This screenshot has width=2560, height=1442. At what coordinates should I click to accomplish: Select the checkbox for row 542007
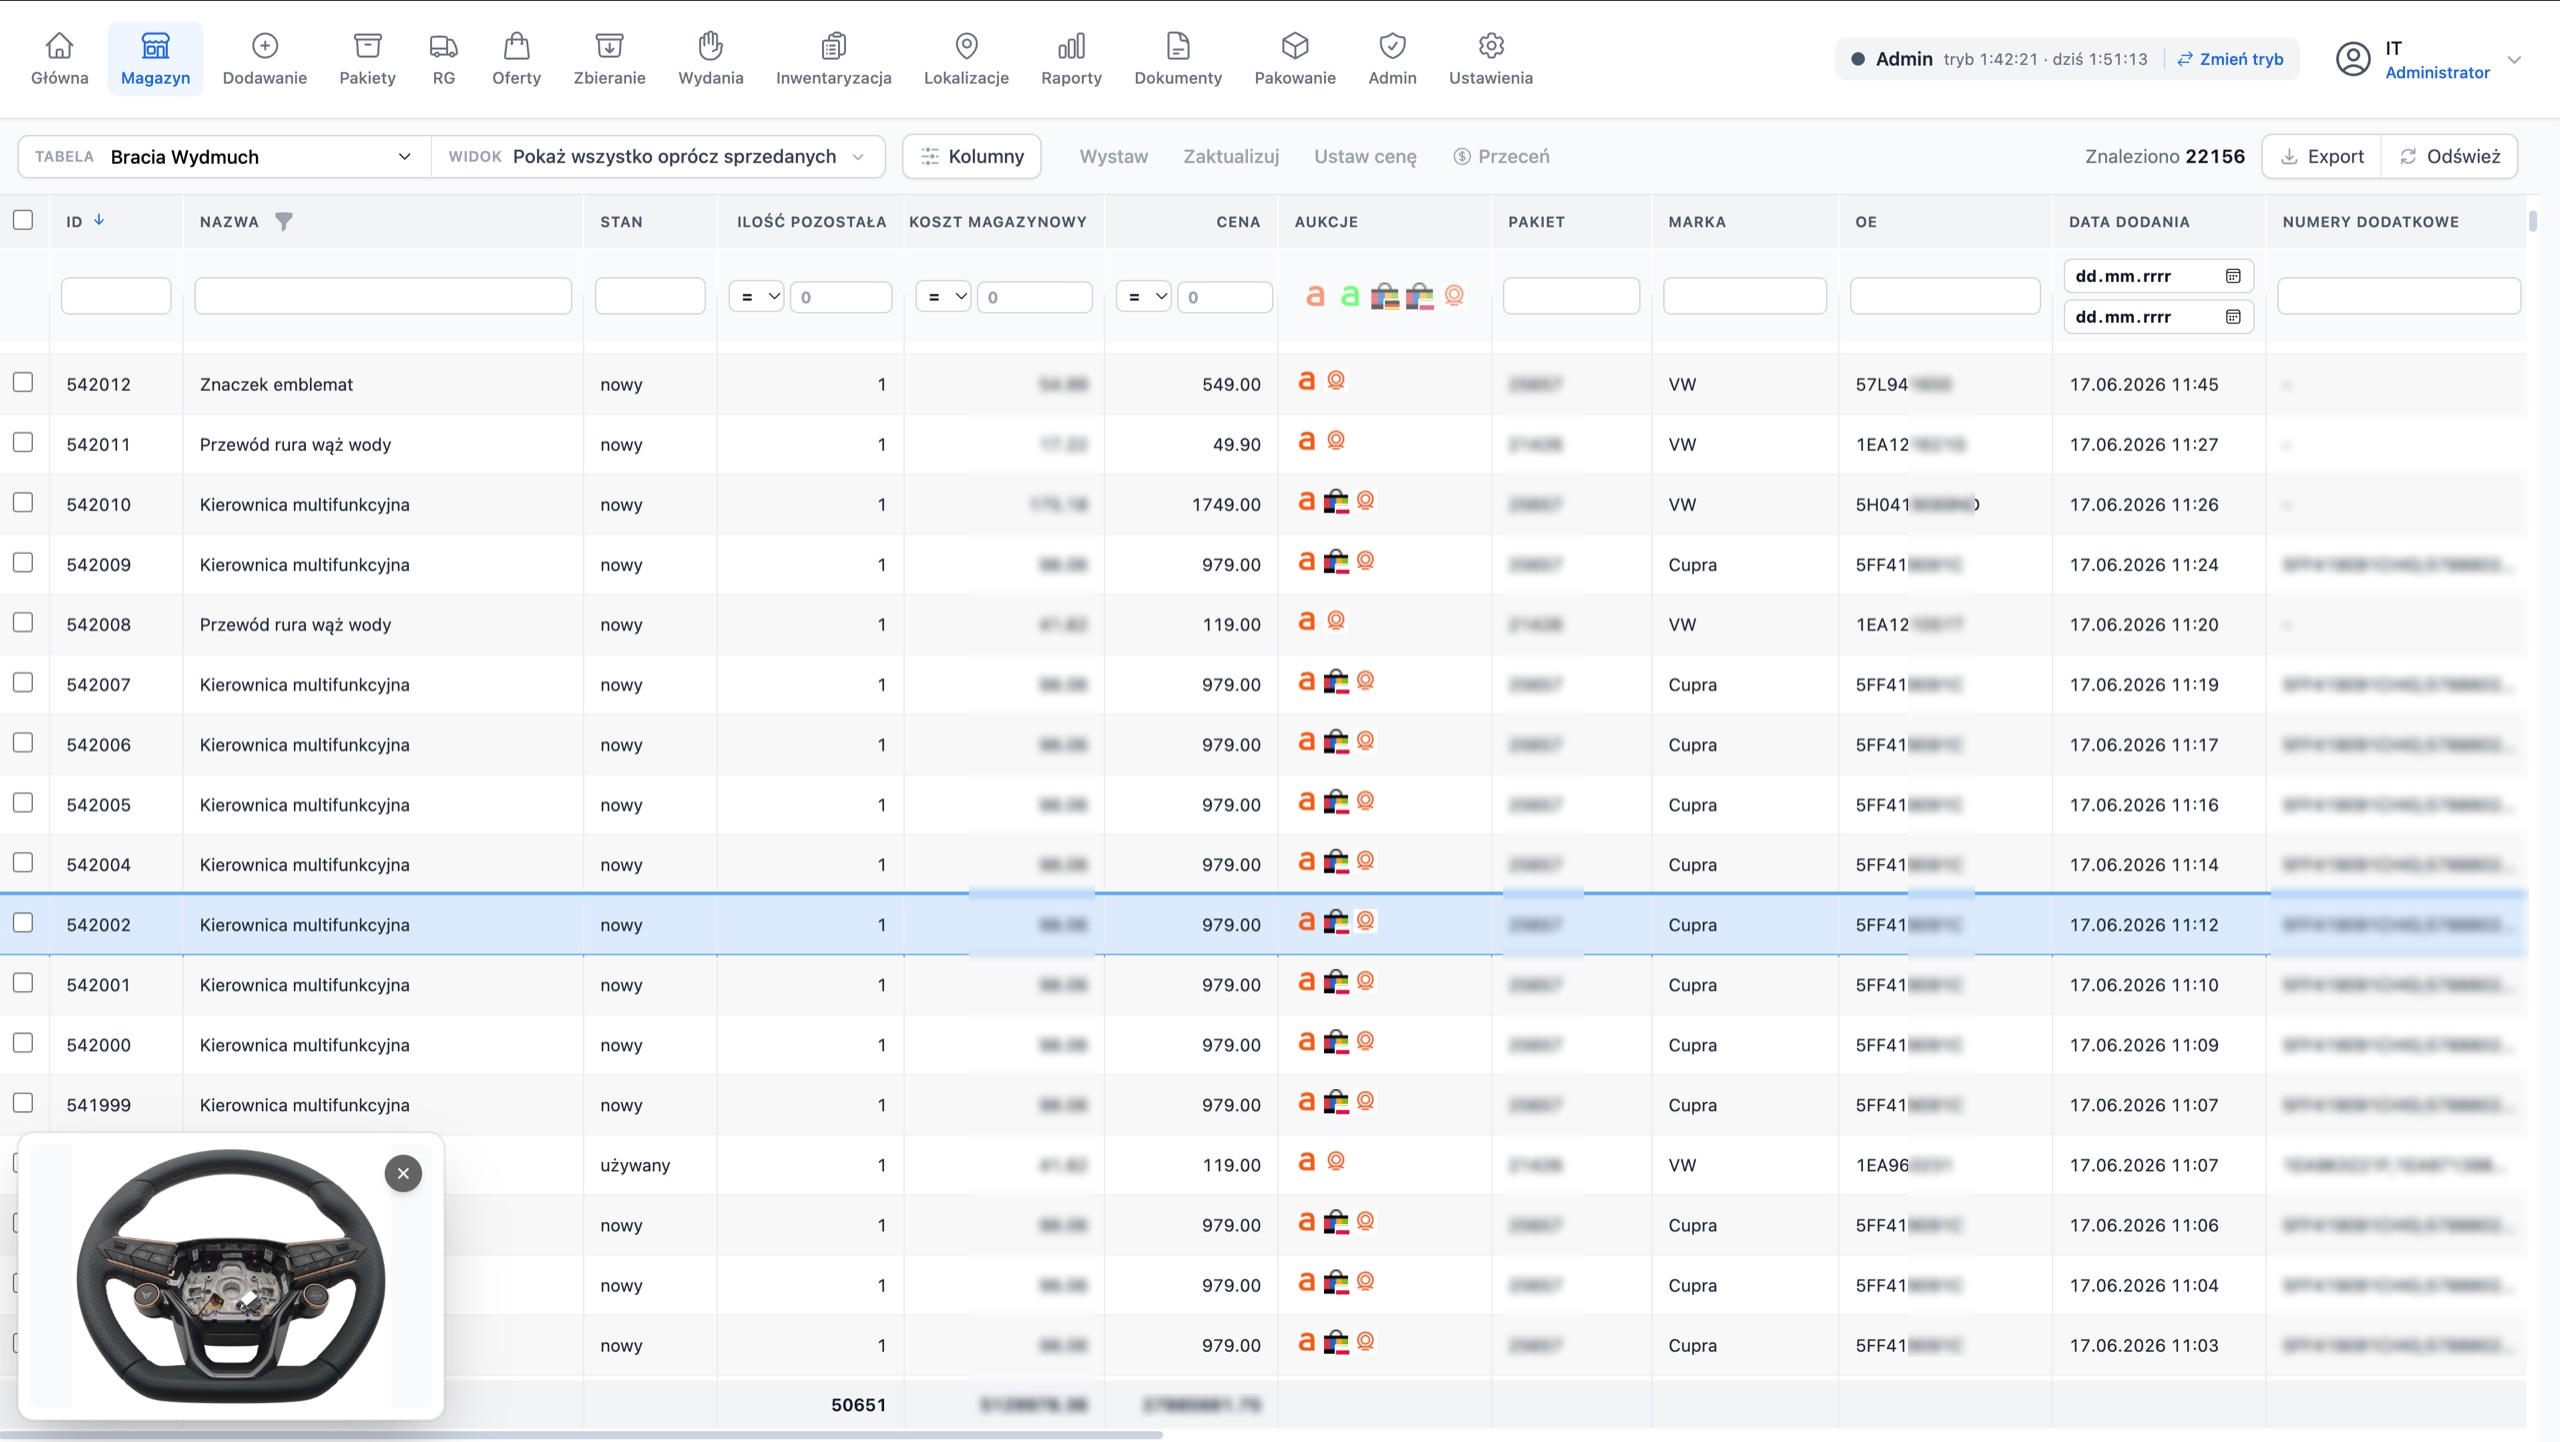pos(23,682)
